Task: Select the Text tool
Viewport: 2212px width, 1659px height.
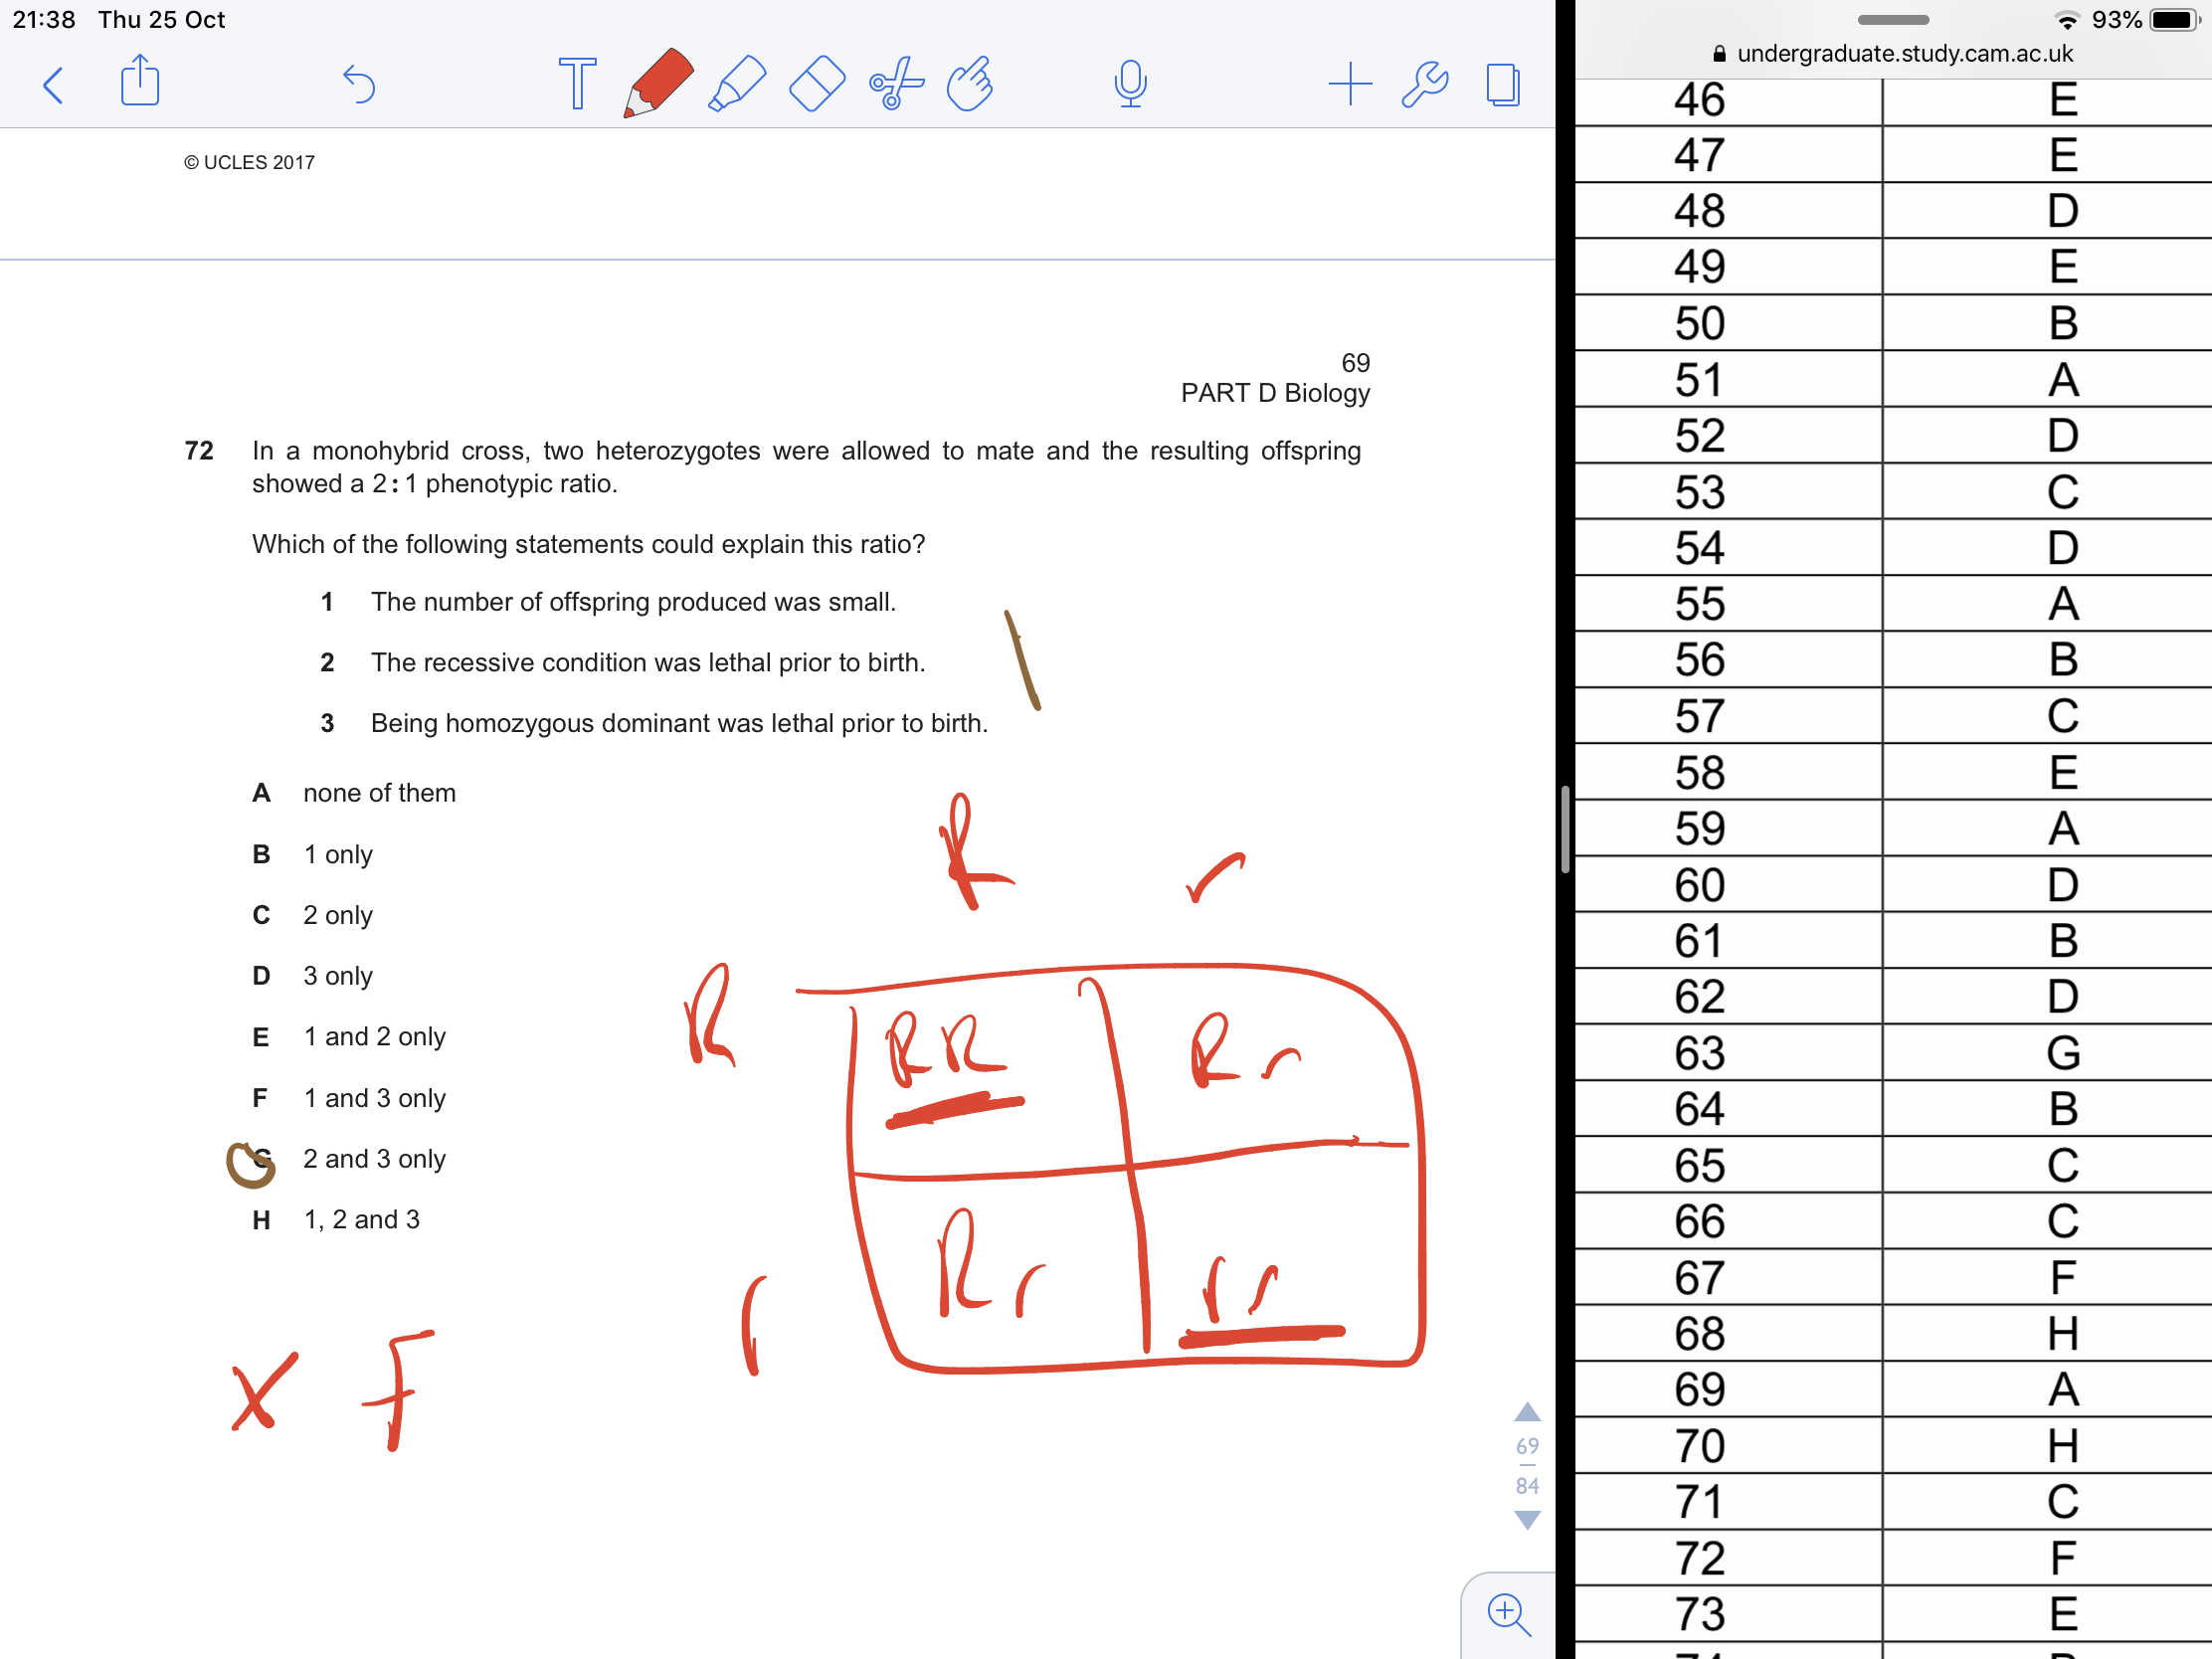Action: click(578, 84)
